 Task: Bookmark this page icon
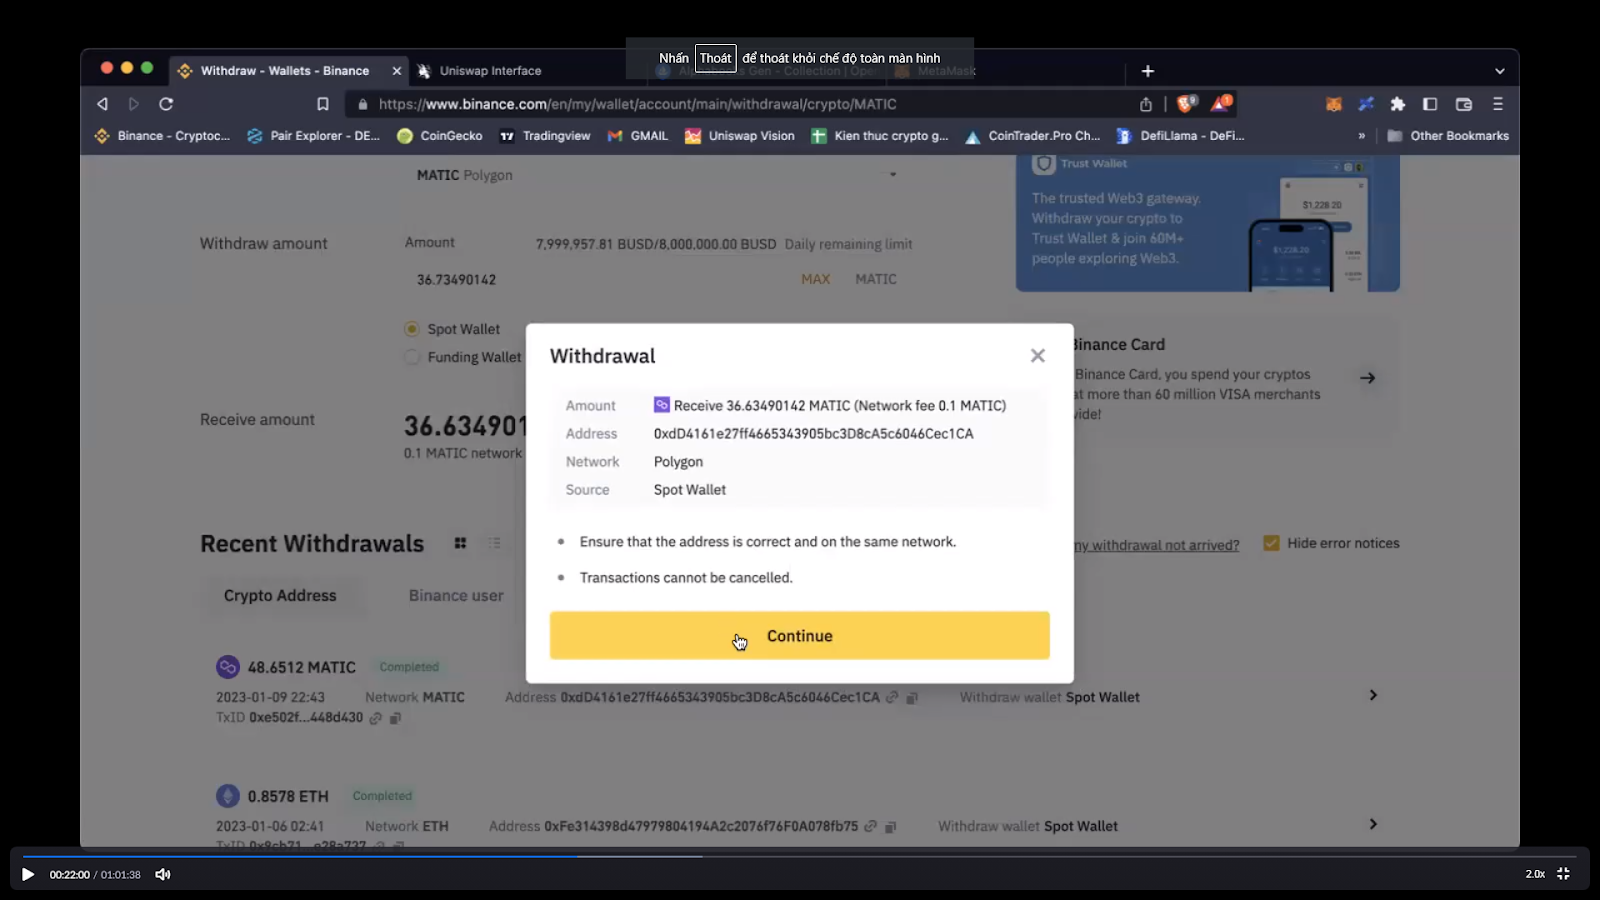click(322, 104)
